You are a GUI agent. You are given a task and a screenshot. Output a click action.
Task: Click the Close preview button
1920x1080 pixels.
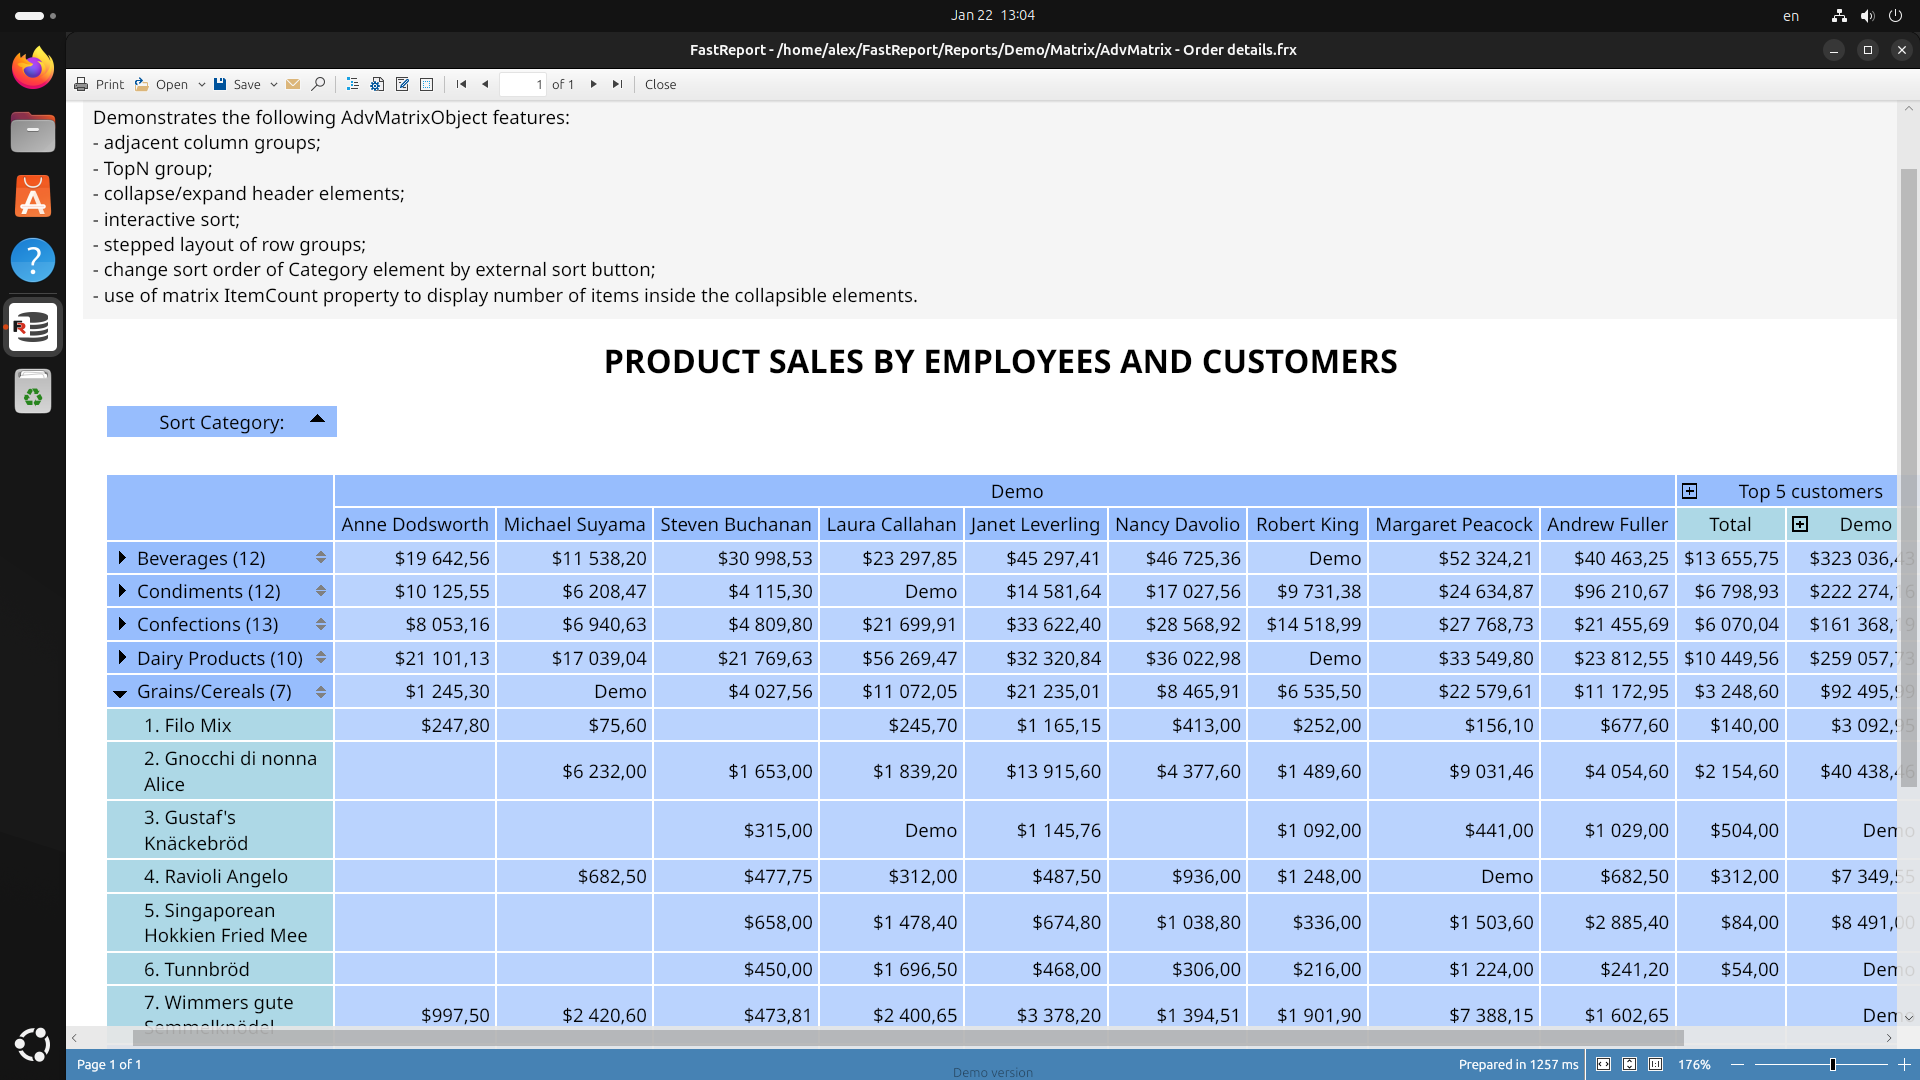(660, 85)
